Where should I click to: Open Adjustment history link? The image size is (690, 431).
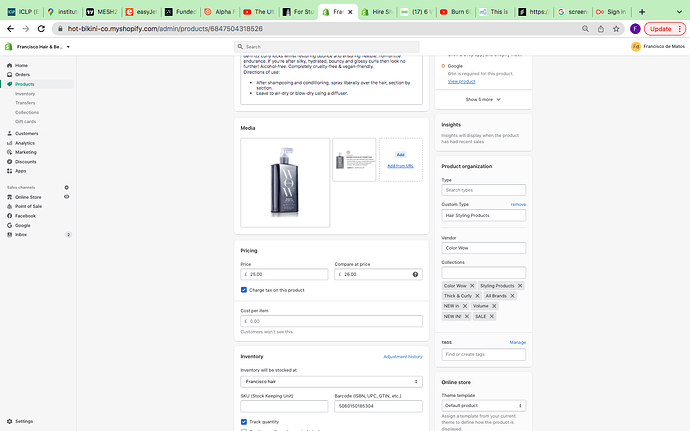[x=403, y=357]
